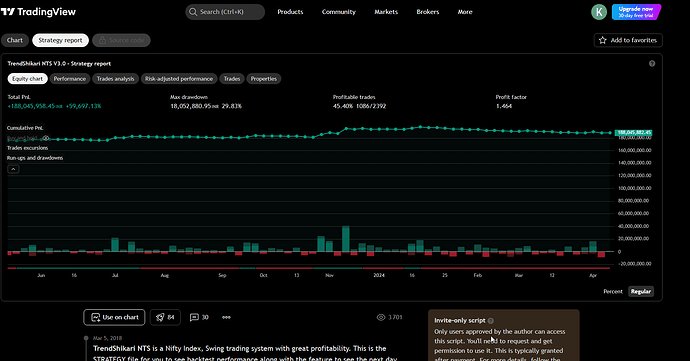The image size is (690, 361).
Task: Toggle the Cumulative PnL series
Action: tap(25, 128)
